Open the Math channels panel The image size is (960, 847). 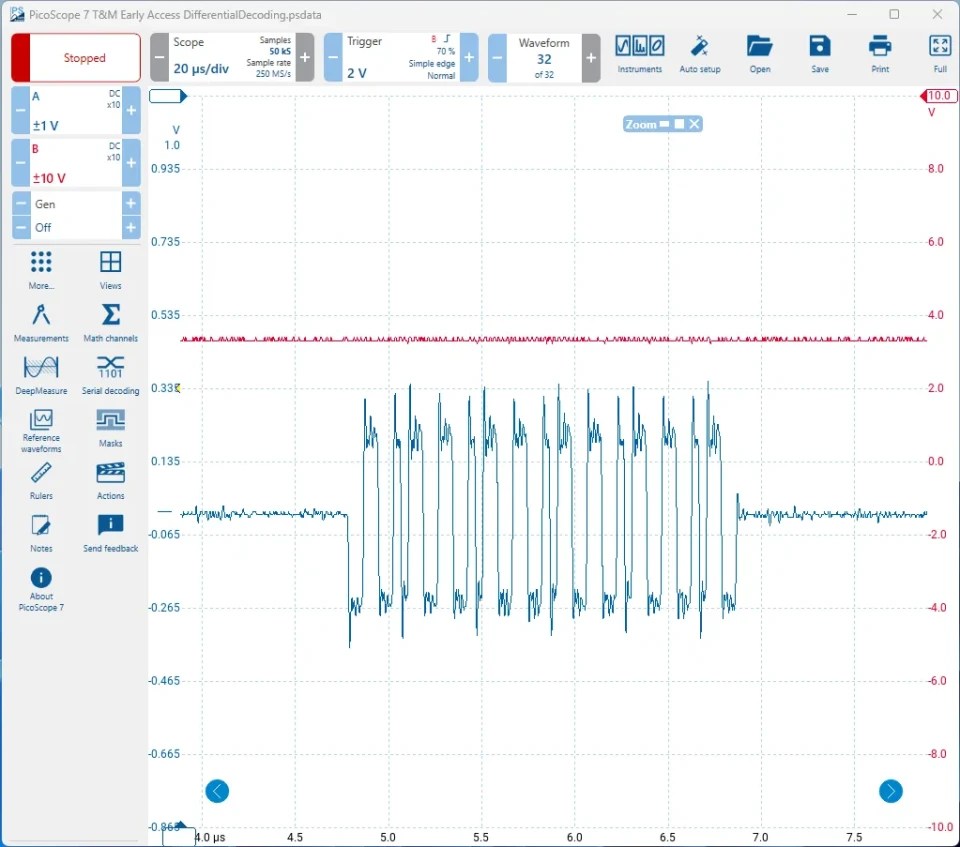point(110,322)
